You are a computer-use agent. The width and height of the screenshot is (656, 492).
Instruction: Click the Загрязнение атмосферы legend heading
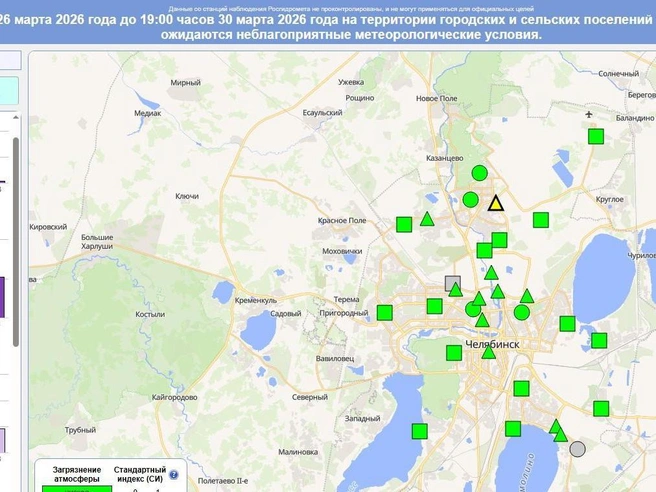(x=77, y=474)
